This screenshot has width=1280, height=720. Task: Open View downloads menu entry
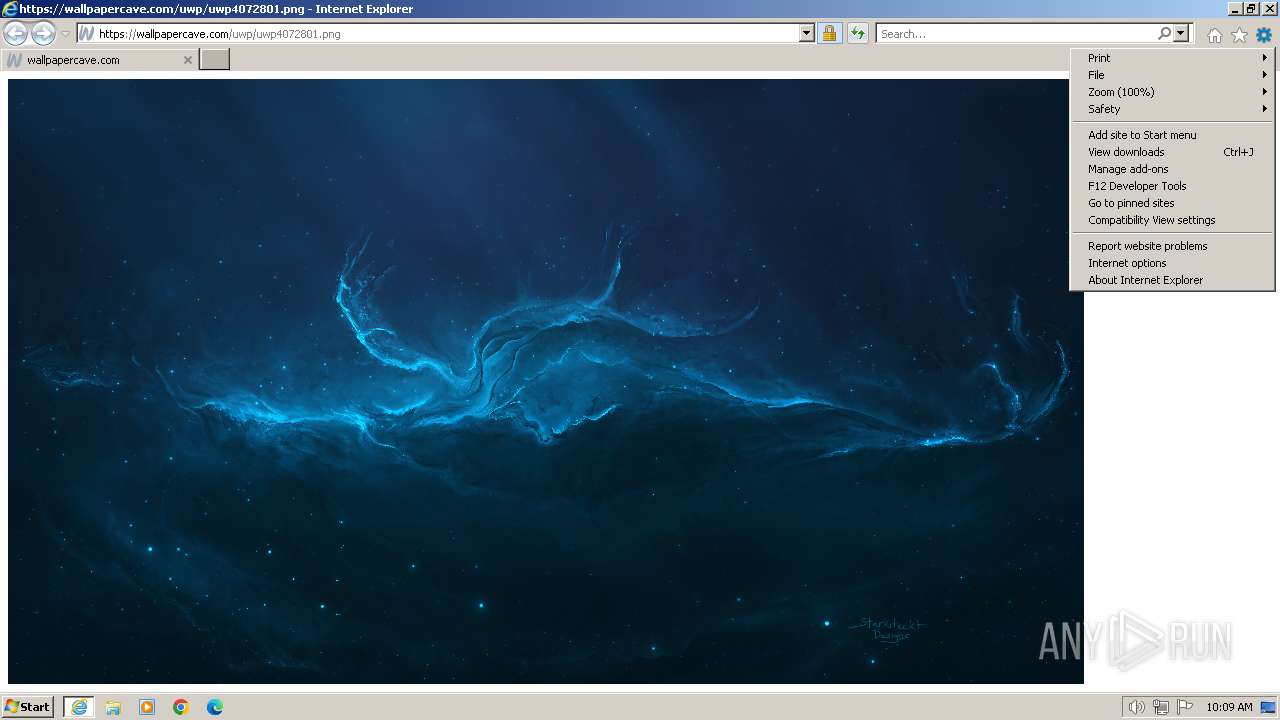coord(1171,152)
